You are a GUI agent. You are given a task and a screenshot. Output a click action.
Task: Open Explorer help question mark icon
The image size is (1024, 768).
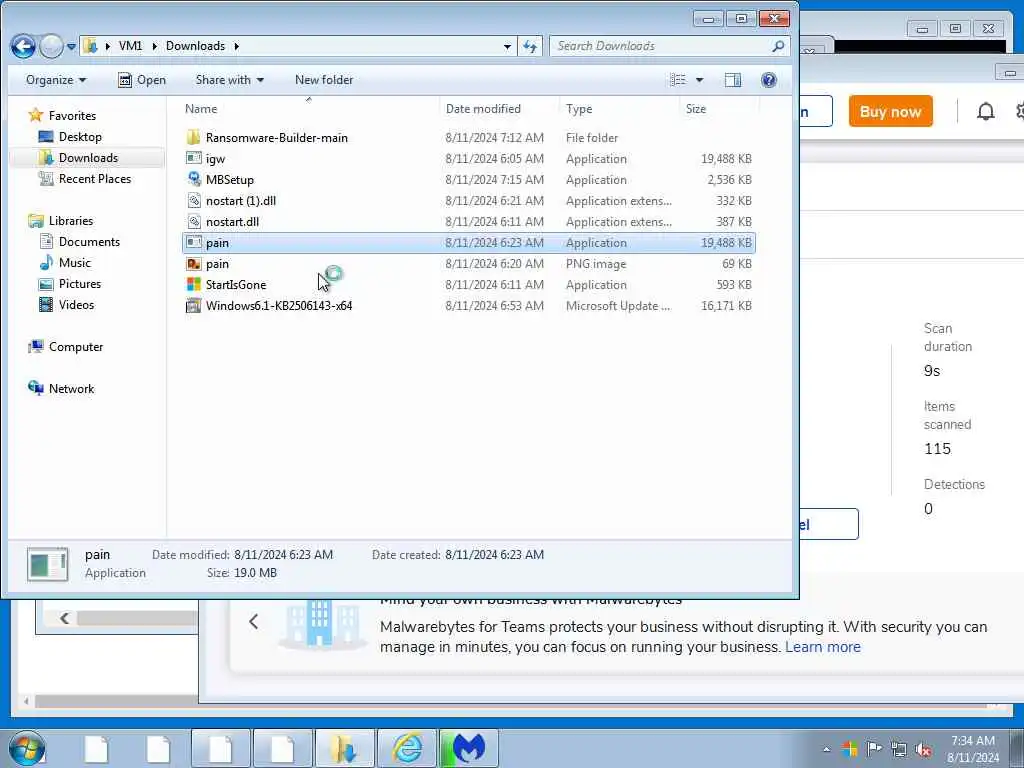pyautogui.click(x=769, y=80)
